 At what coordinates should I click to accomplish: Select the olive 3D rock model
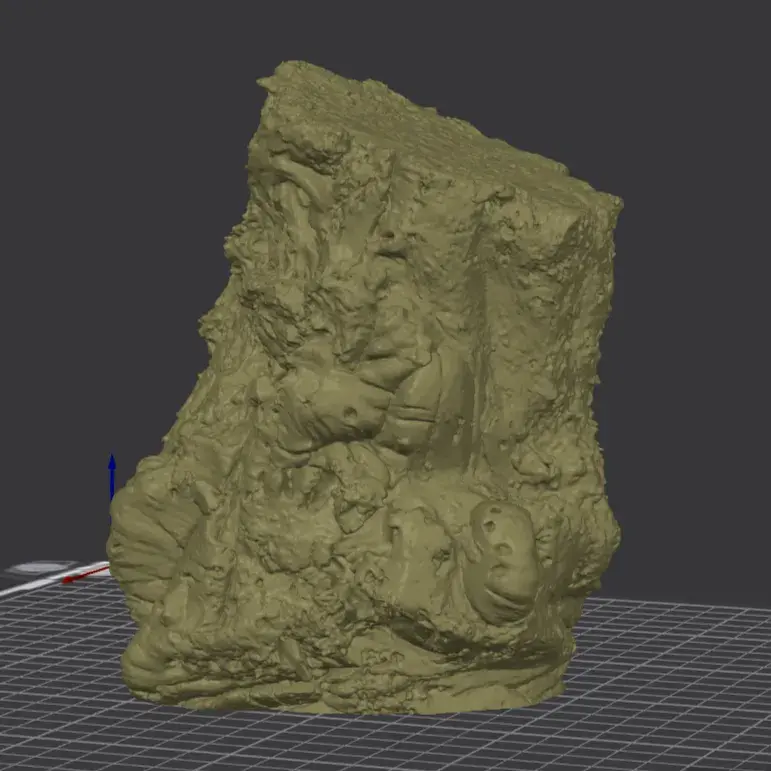click(364, 393)
